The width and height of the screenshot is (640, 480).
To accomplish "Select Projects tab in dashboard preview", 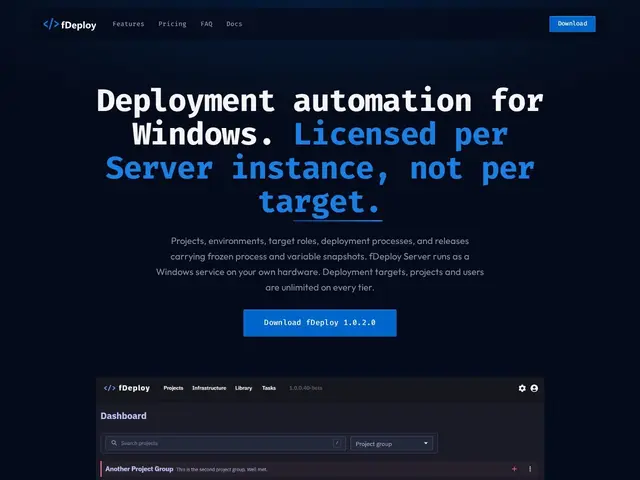I will tap(173, 388).
